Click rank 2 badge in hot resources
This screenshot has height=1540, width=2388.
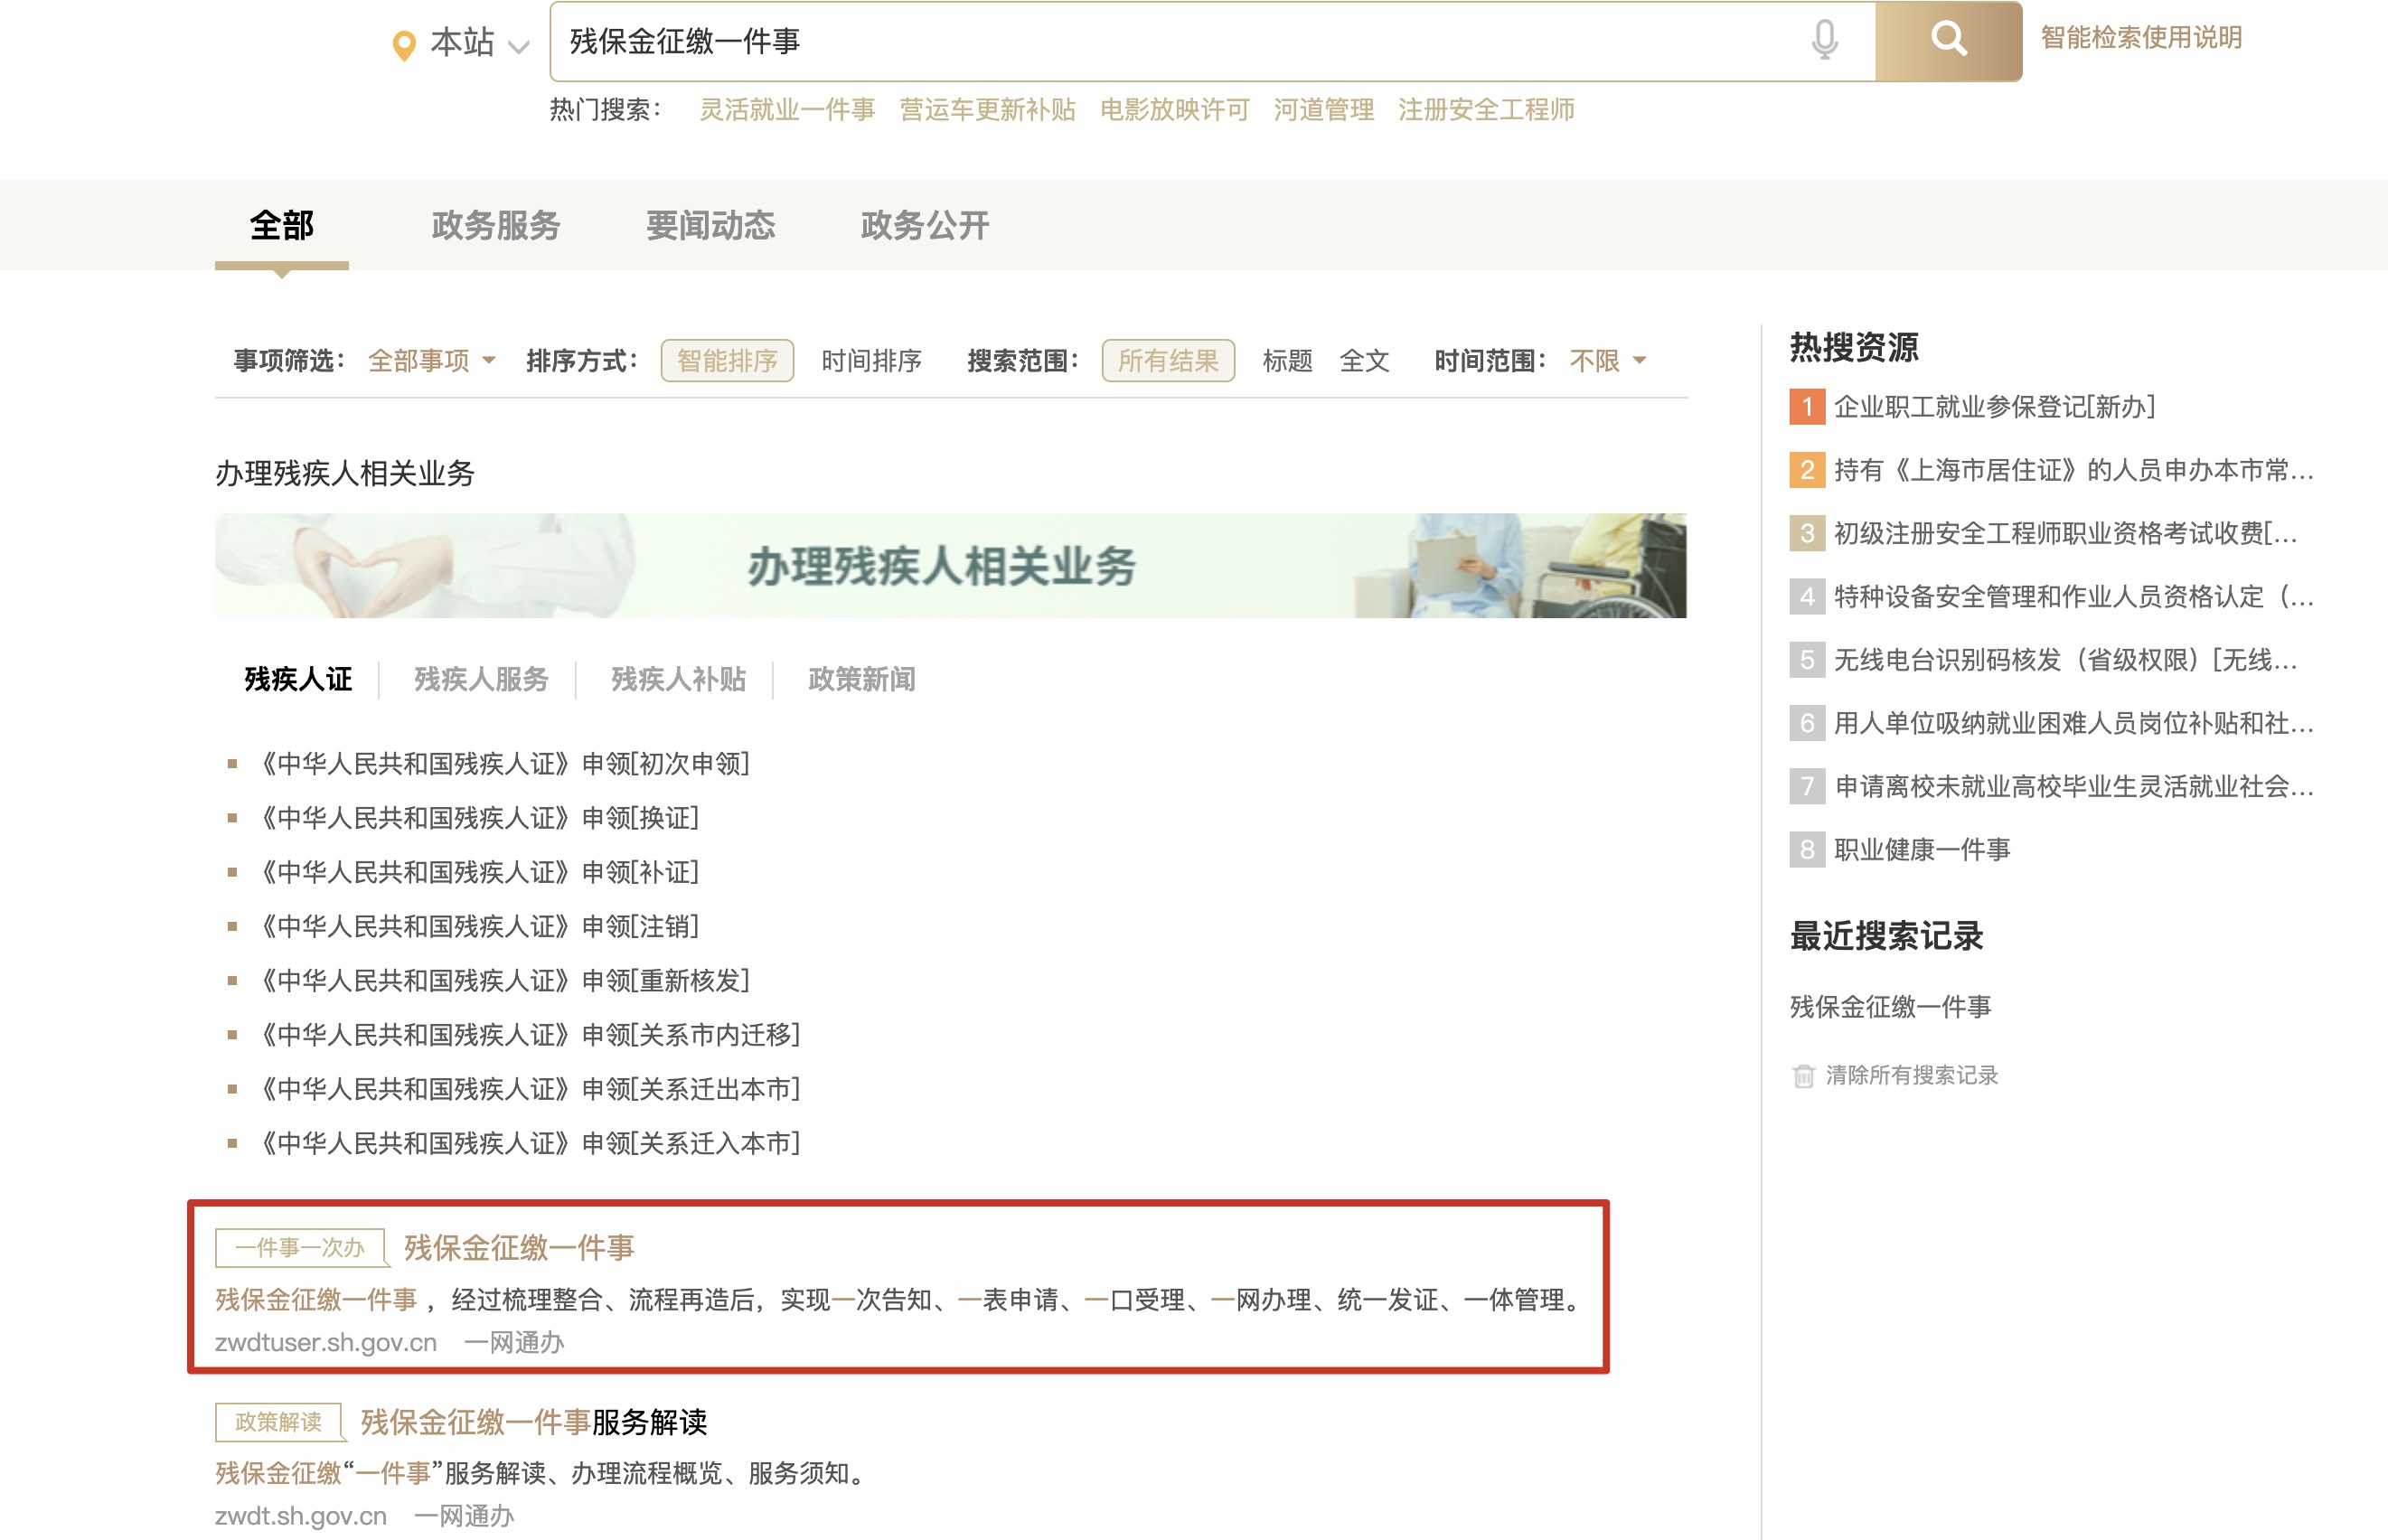(x=1806, y=470)
